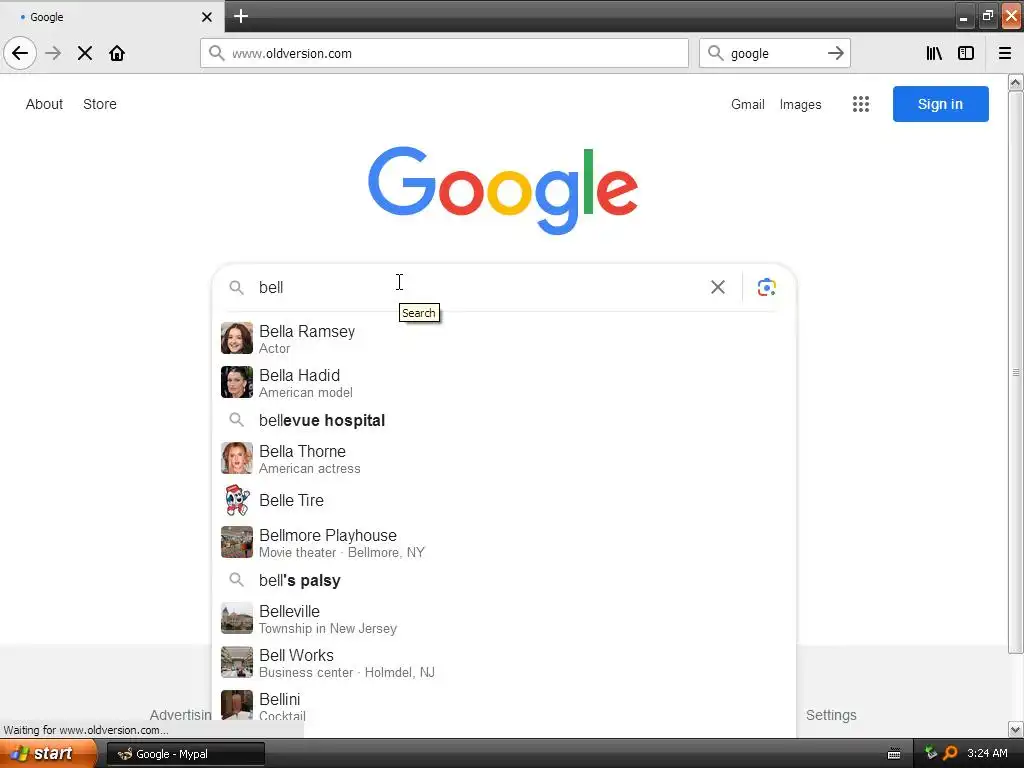Click the orange magnifier tray icon
The height and width of the screenshot is (768, 1024).
[x=950, y=753]
